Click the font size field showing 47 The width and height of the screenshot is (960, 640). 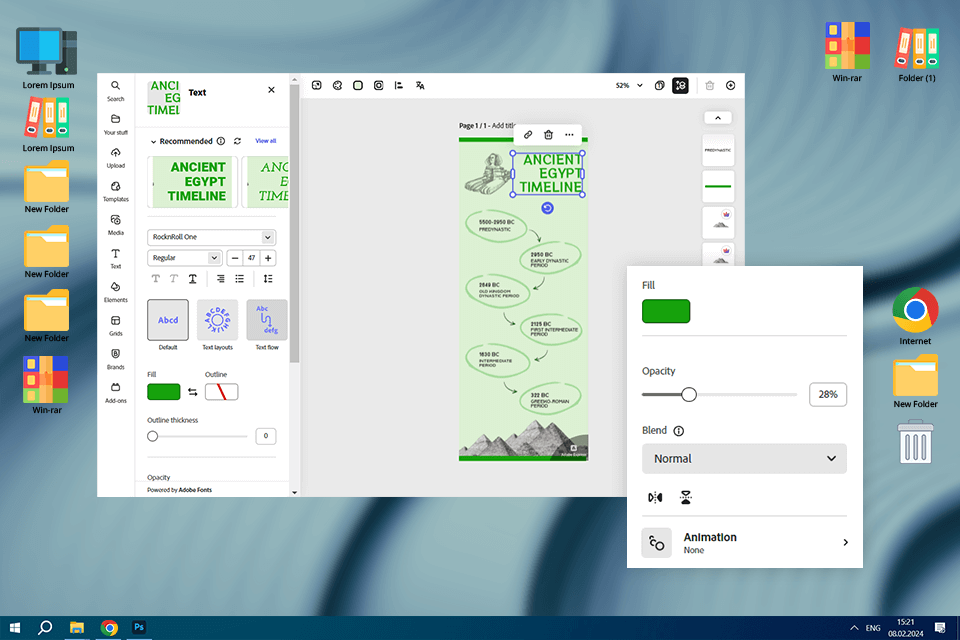tap(251, 258)
